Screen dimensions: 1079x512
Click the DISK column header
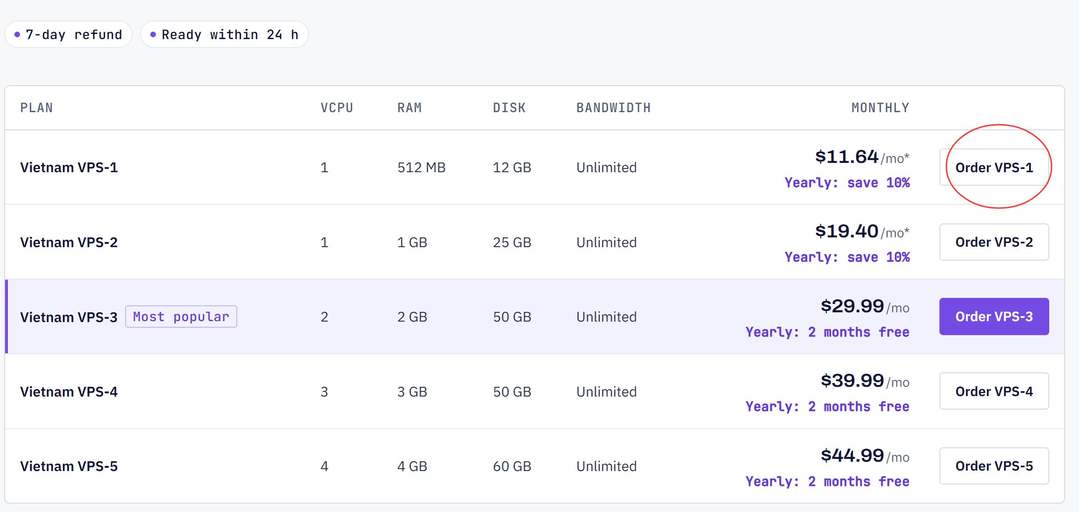pos(509,108)
